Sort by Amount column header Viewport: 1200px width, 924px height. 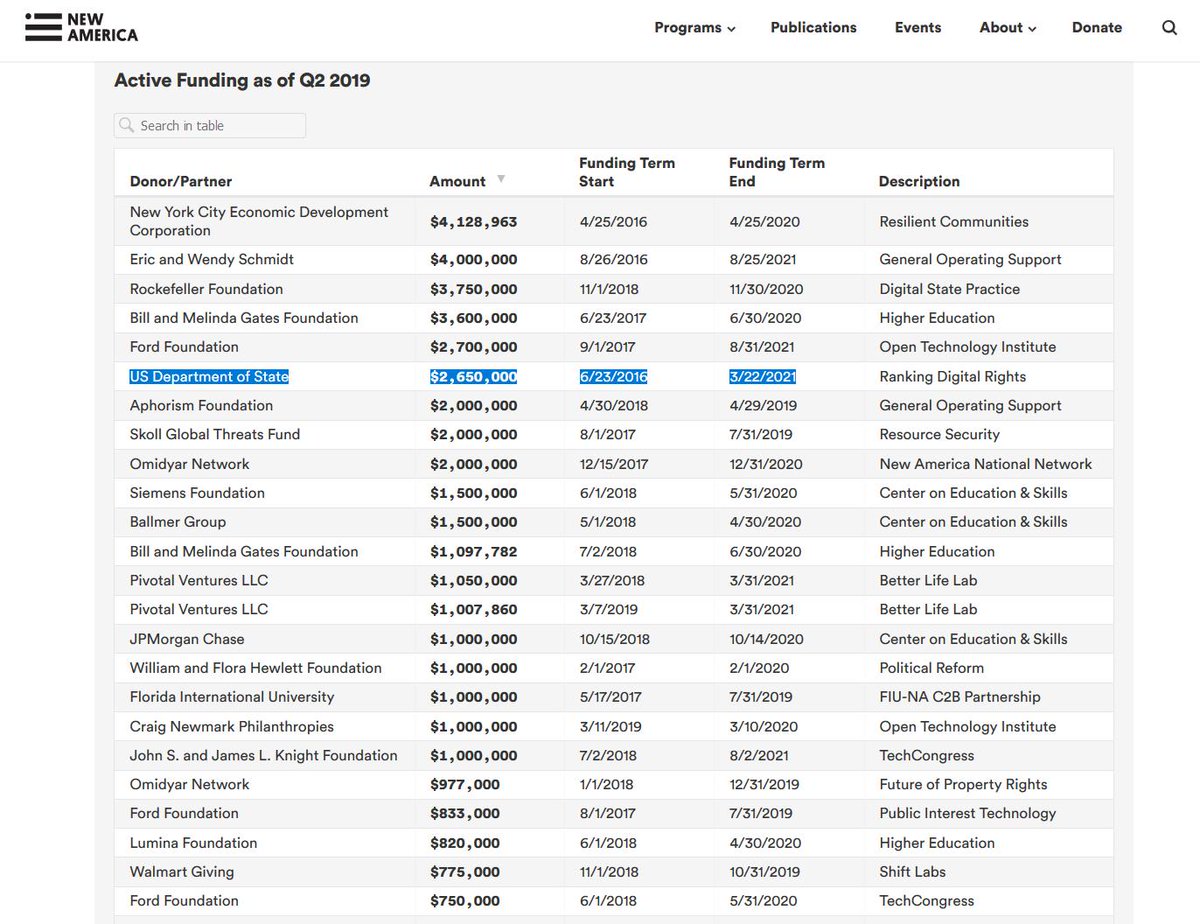coord(457,181)
